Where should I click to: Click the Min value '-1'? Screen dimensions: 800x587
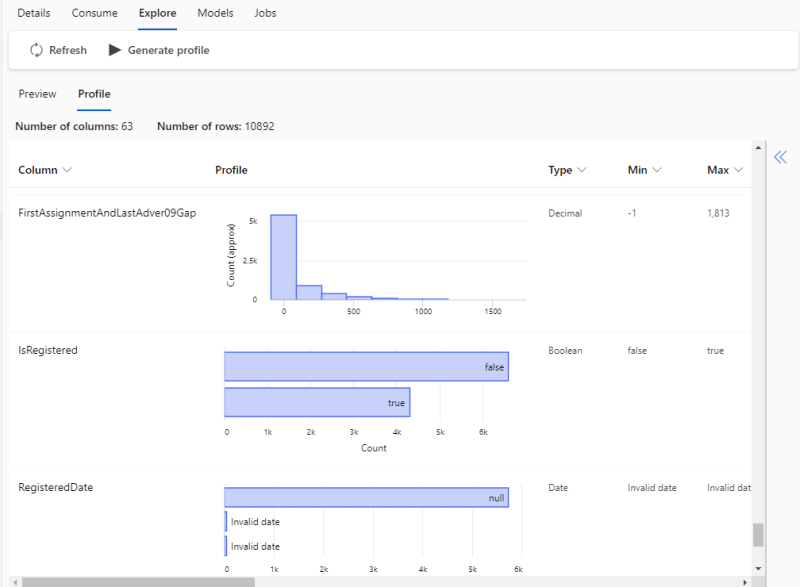(x=632, y=213)
